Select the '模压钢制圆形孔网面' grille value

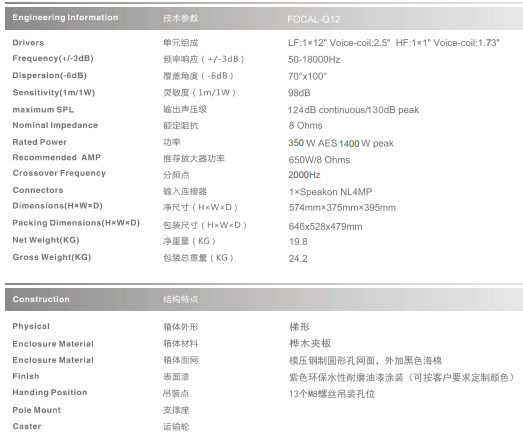pyautogui.click(x=332, y=361)
